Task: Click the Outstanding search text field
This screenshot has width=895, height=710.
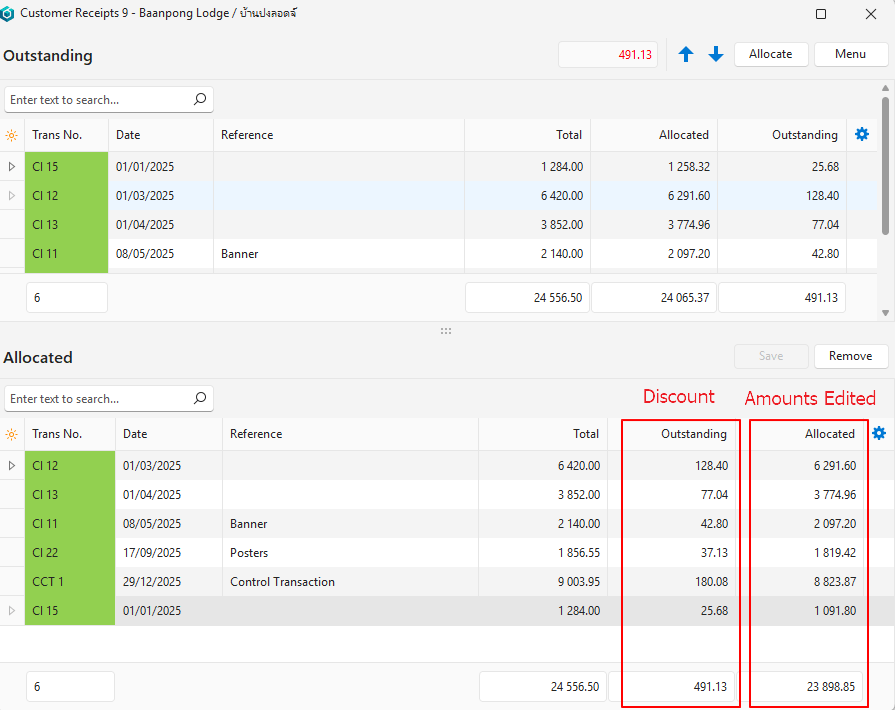Action: click(x=98, y=100)
